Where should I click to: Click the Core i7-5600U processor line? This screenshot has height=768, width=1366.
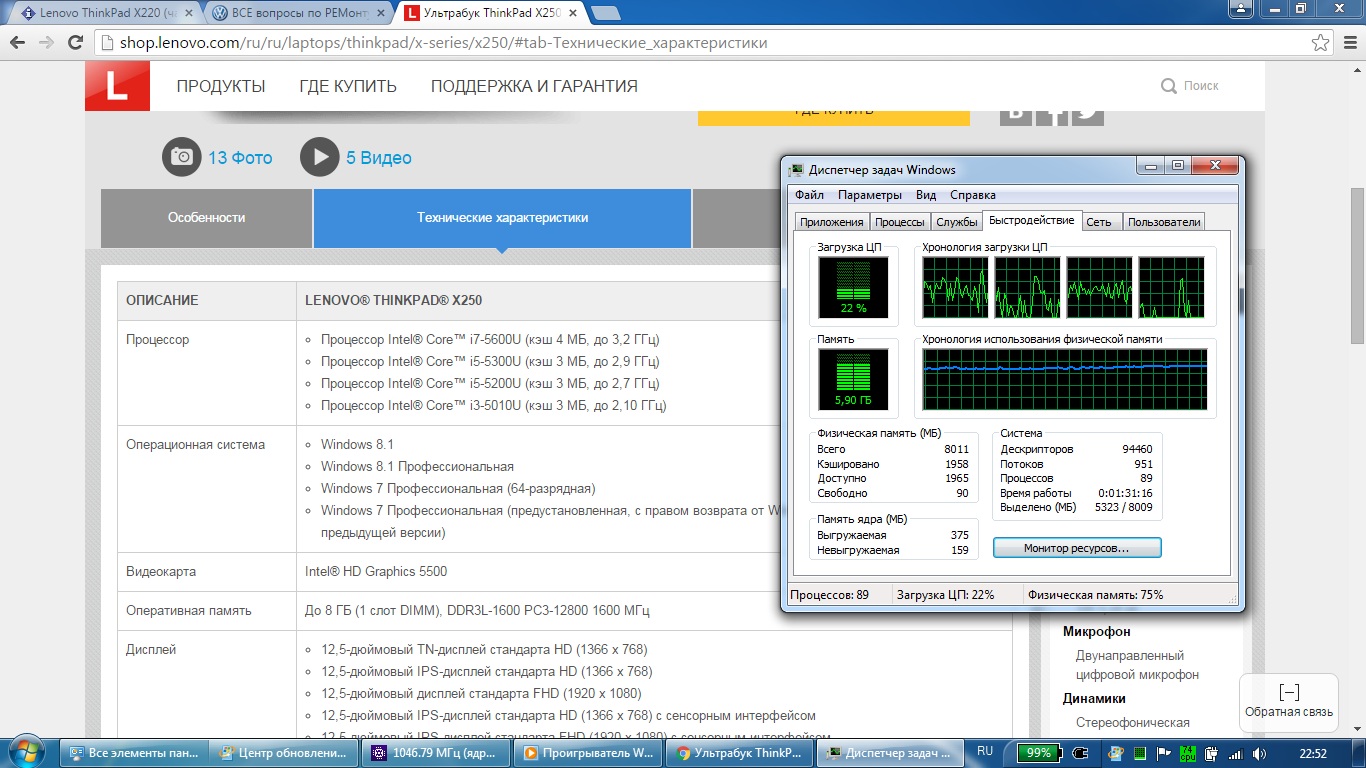490,339
